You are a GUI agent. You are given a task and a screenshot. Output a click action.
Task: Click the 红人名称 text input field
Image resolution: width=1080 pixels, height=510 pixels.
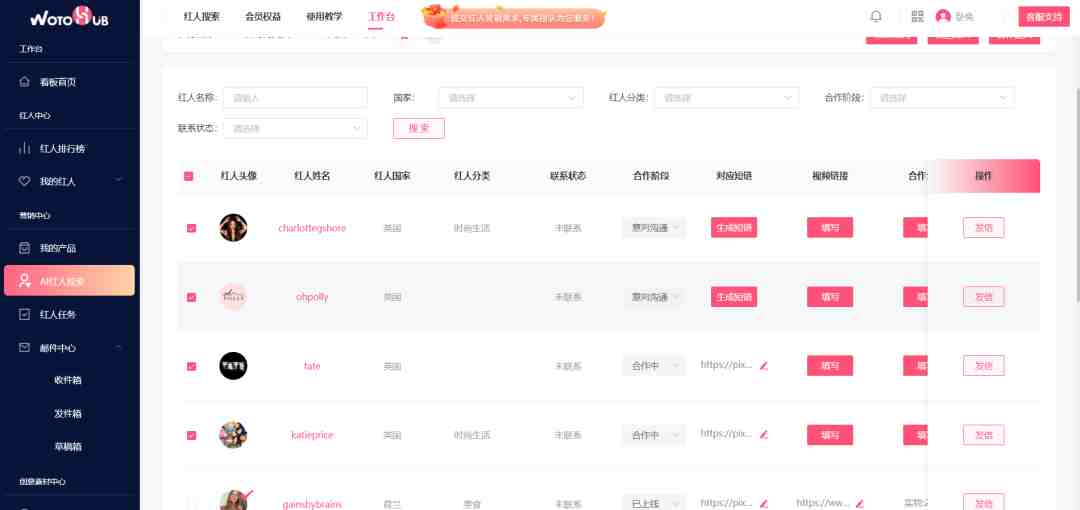point(295,98)
